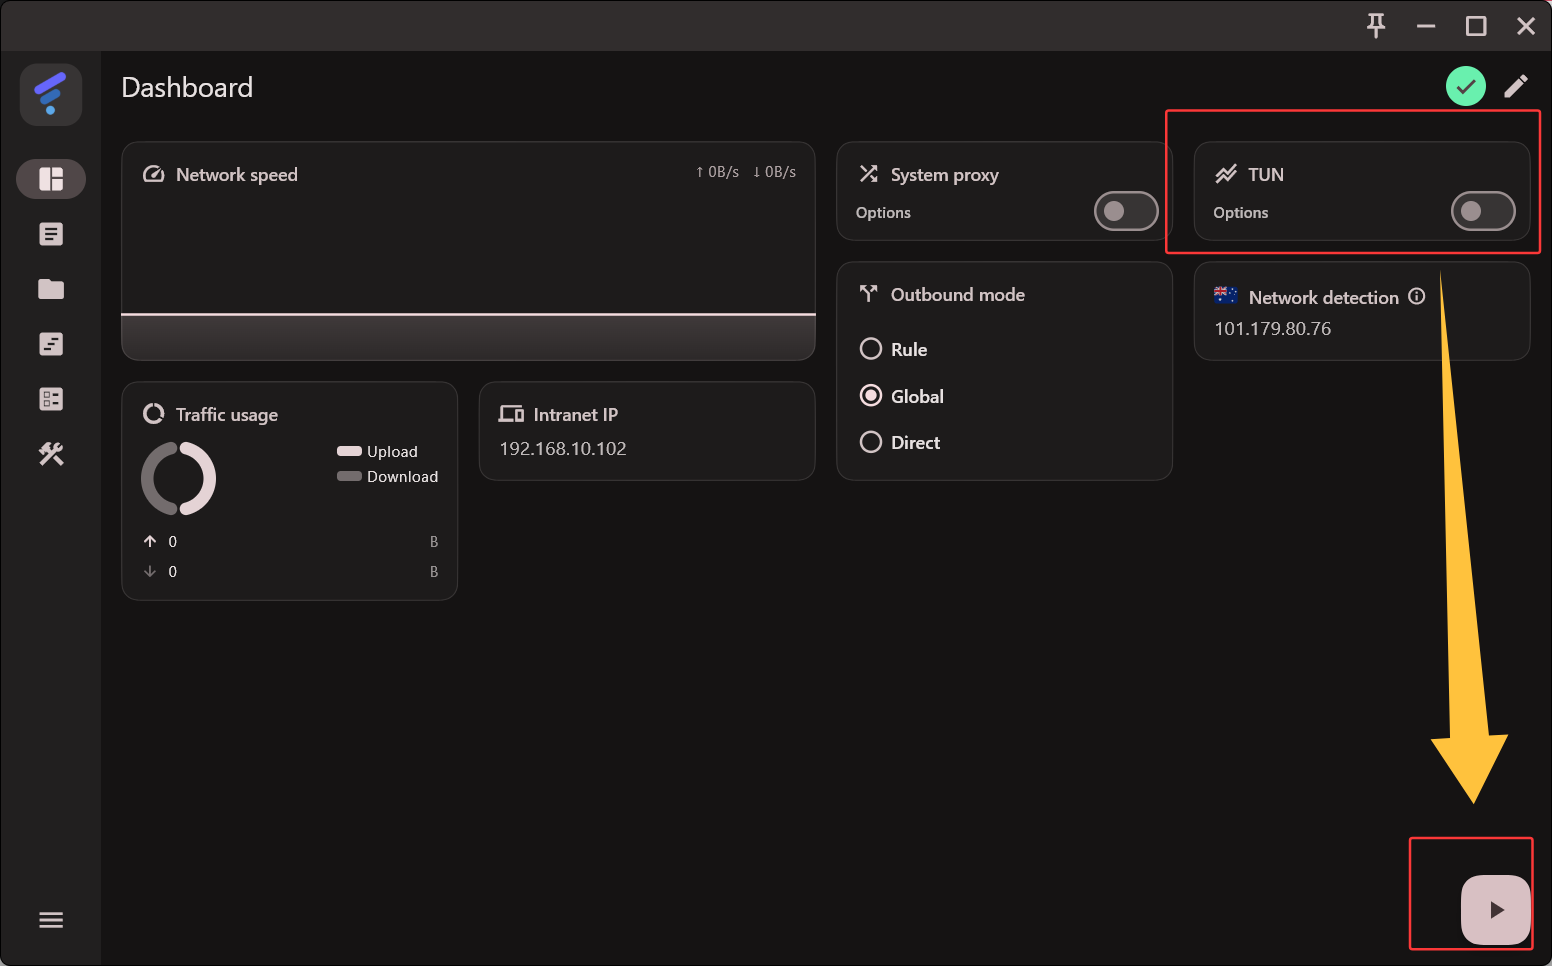Viewport: 1552px width, 966px height.
Task: Select Rule outbound mode
Action: (x=871, y=348)
